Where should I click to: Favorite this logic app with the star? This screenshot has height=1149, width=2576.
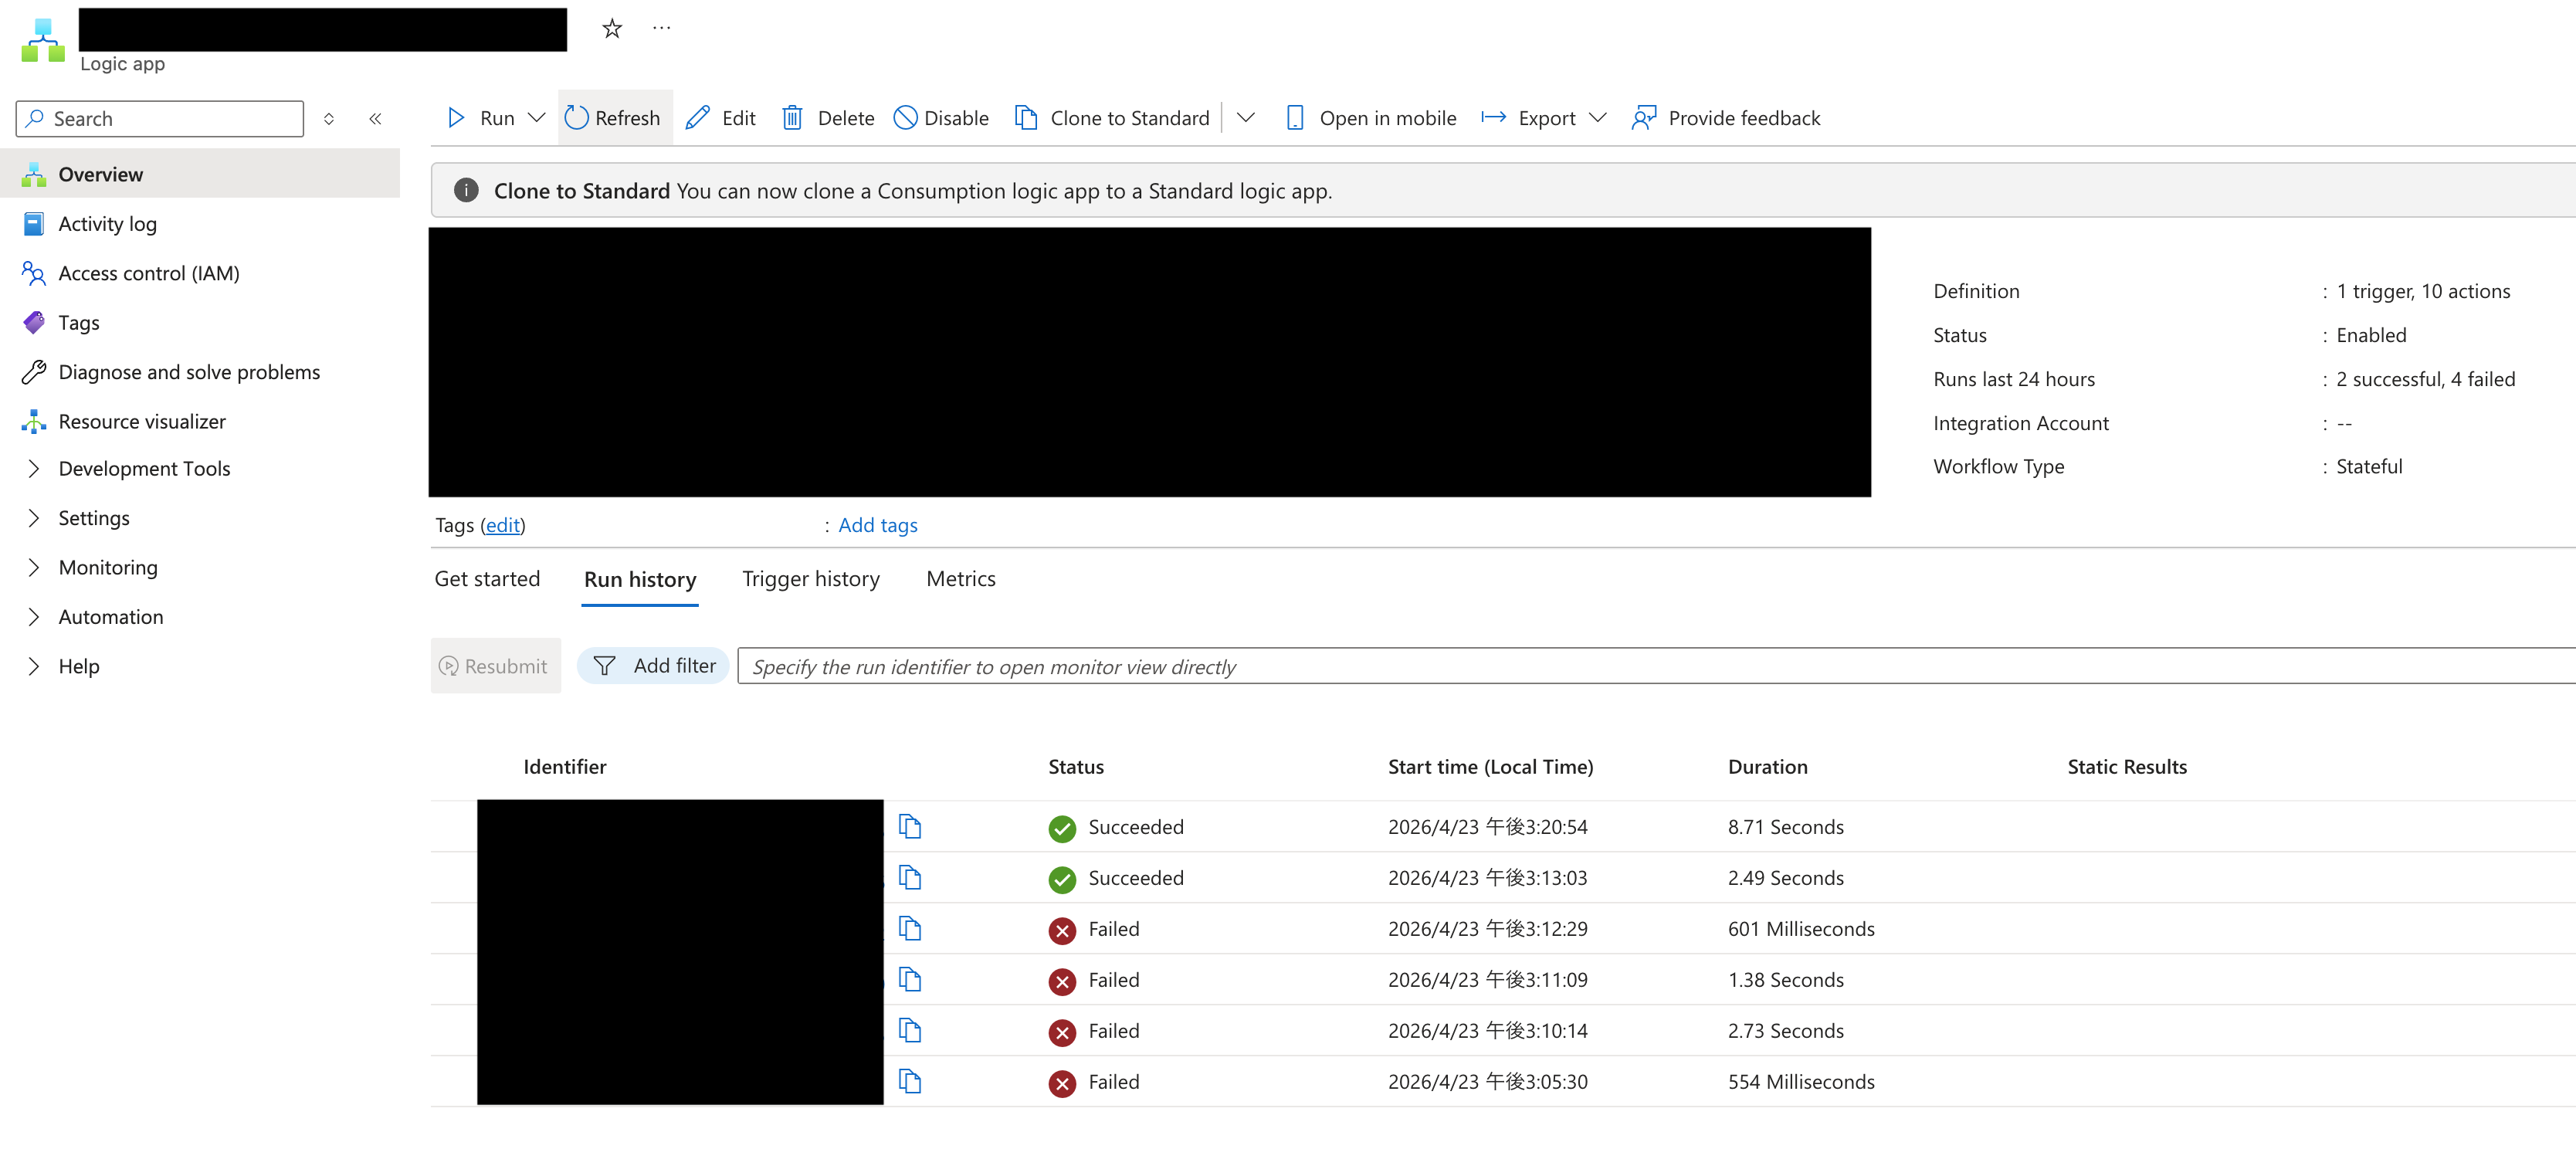(x=612, y=28)
